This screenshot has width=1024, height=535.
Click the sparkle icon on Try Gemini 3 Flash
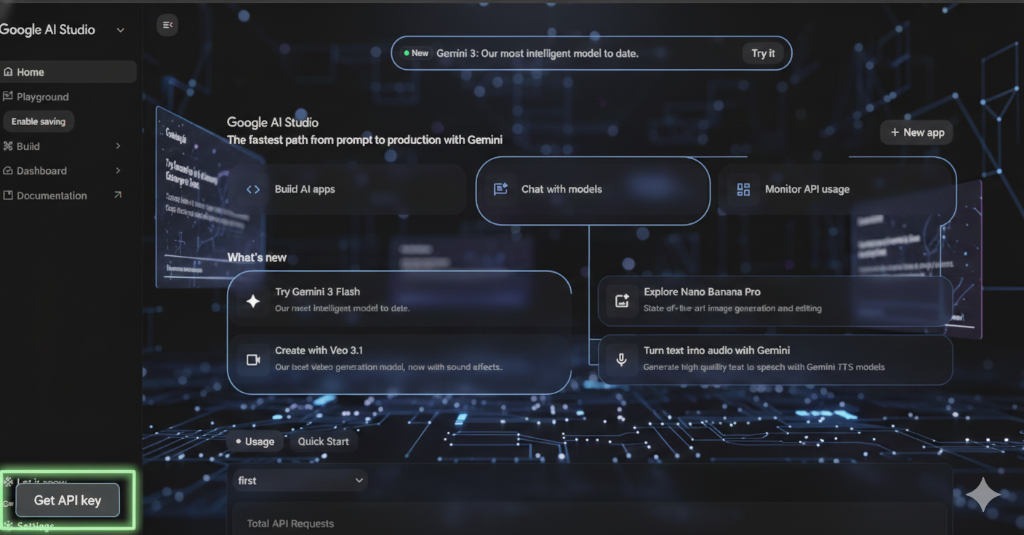pos(253,300)
